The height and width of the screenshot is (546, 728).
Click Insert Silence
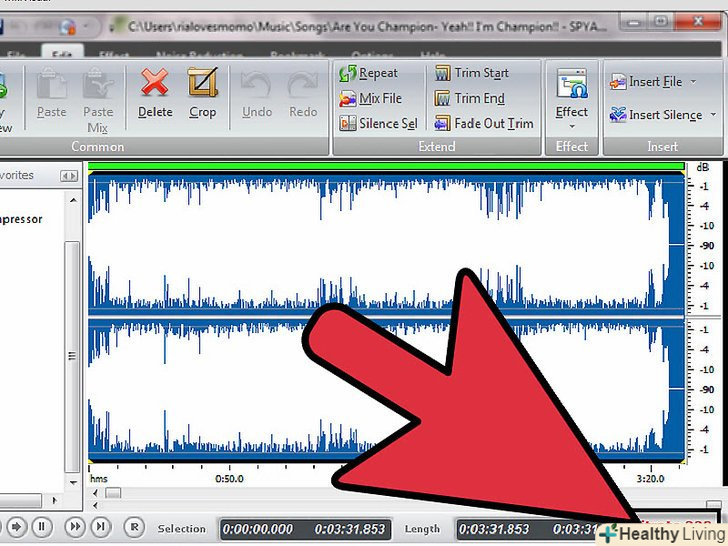tap(656, 115)
